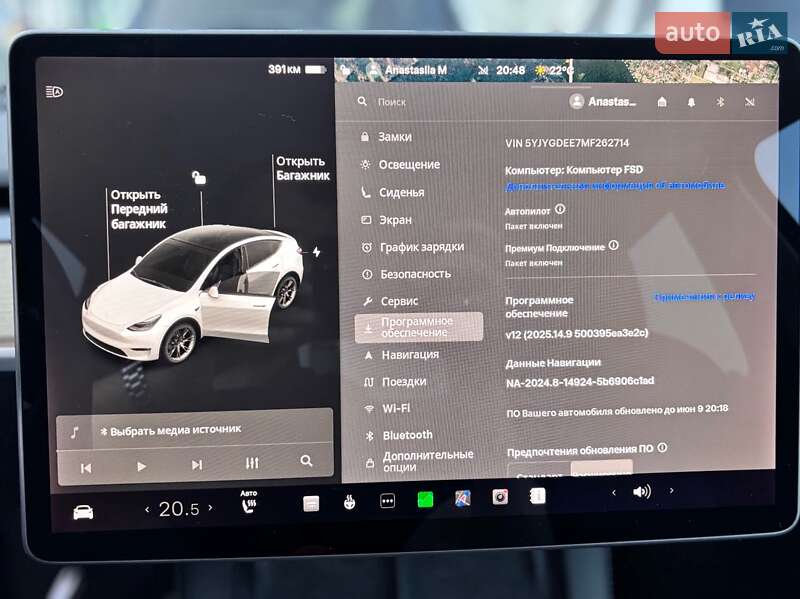Viewport: 800px width, 599px height.
Task: Tap the 20.5 temperature control to adjust climate
Action: (180, 508)
